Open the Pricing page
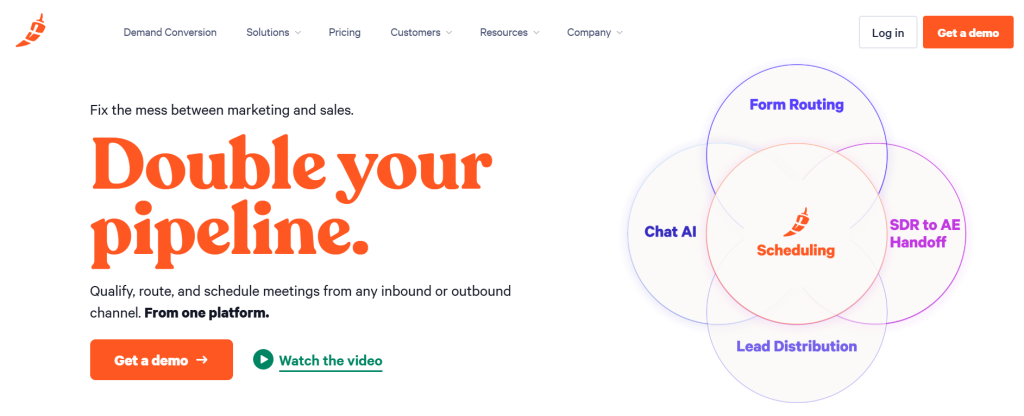 [x=344, y=32]
